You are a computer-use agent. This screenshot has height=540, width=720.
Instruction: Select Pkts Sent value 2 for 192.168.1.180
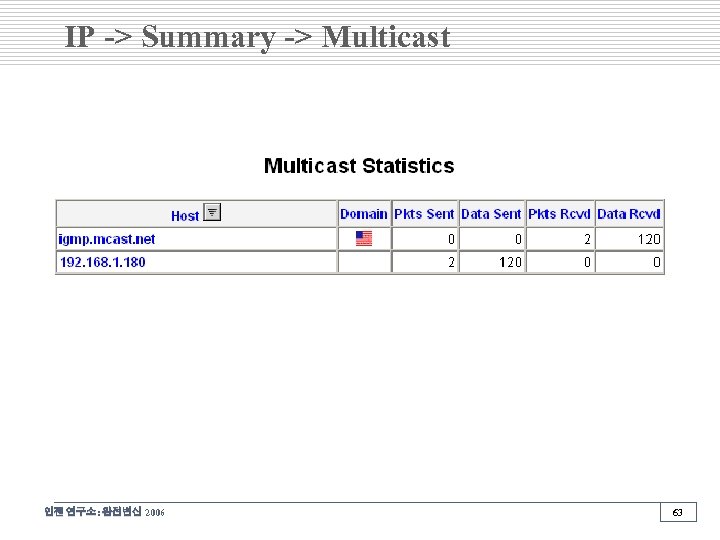[x=451, y=262]
